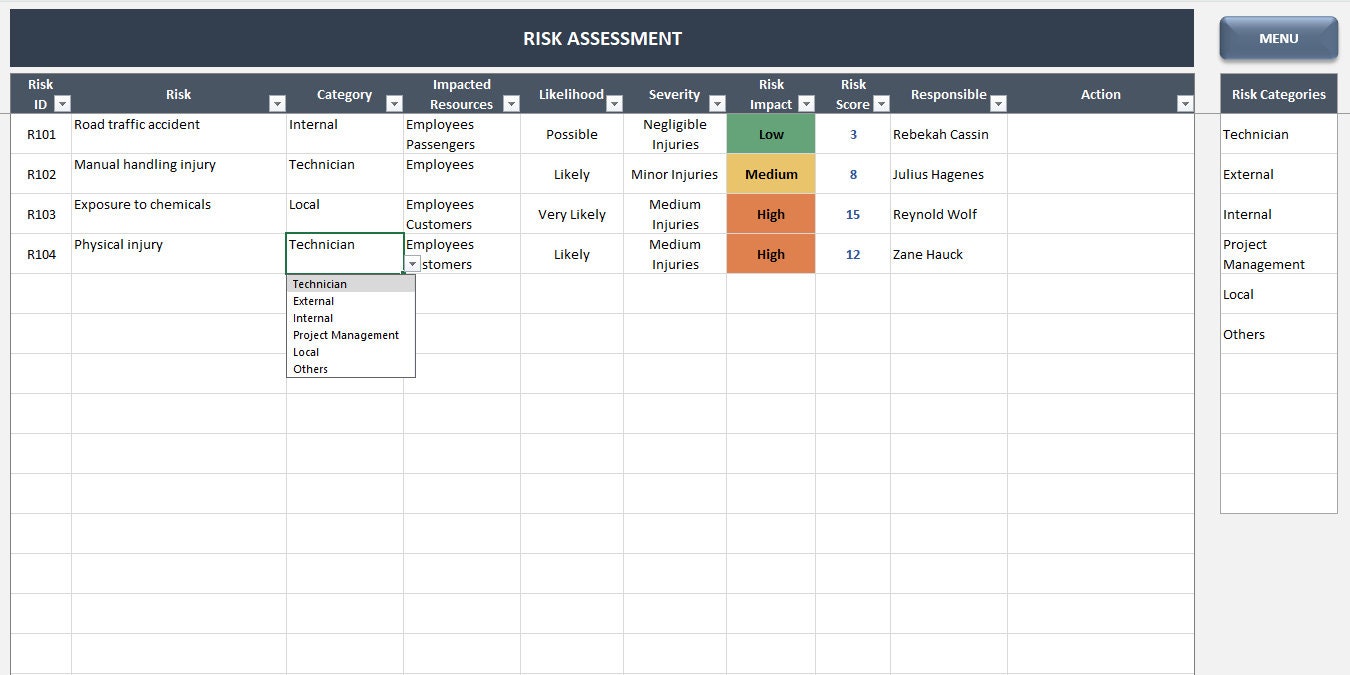Open the Likelihood column filter arrow
The width and height of the screenshot is (1350, 675).
pyautogui.click(x=614, y=104)
